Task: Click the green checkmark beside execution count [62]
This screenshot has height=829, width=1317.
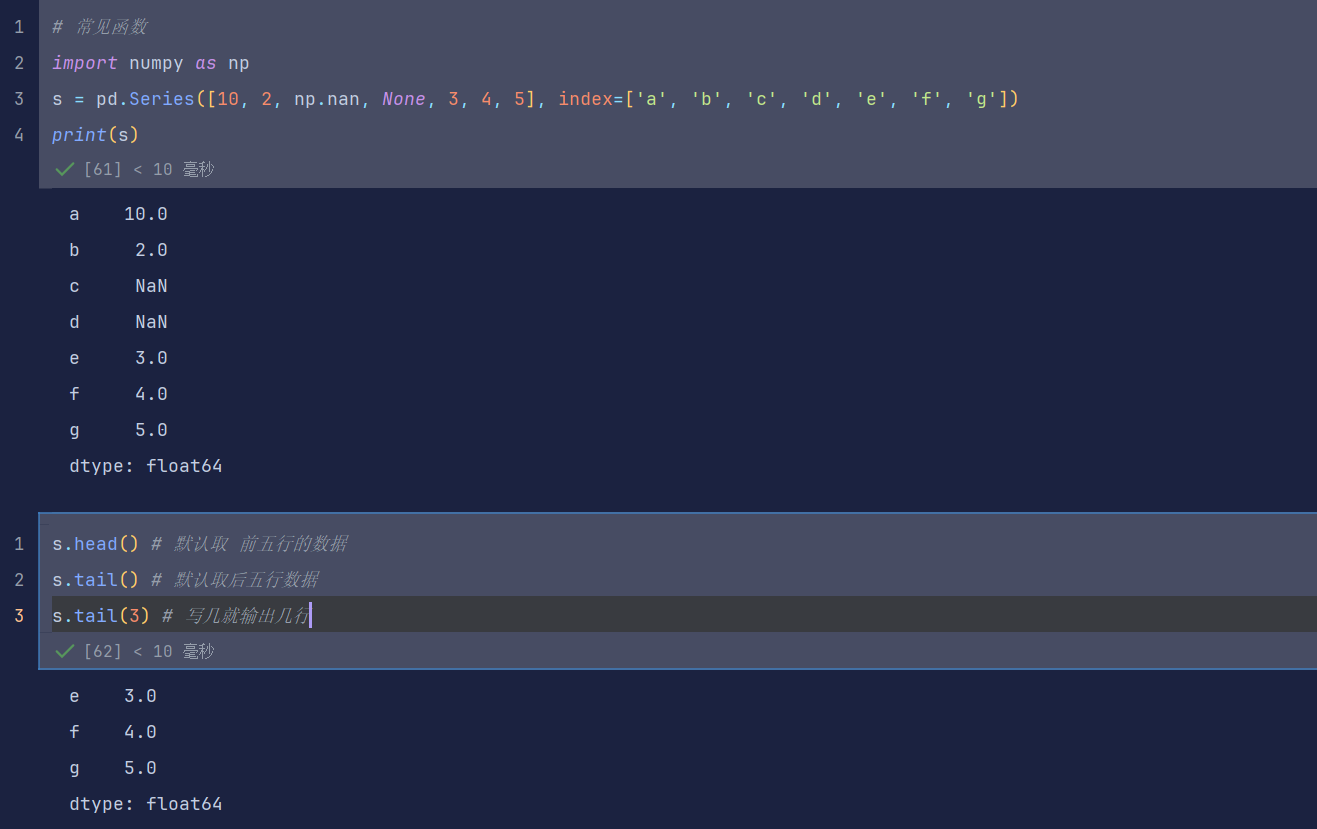Action: pos(65,652)
